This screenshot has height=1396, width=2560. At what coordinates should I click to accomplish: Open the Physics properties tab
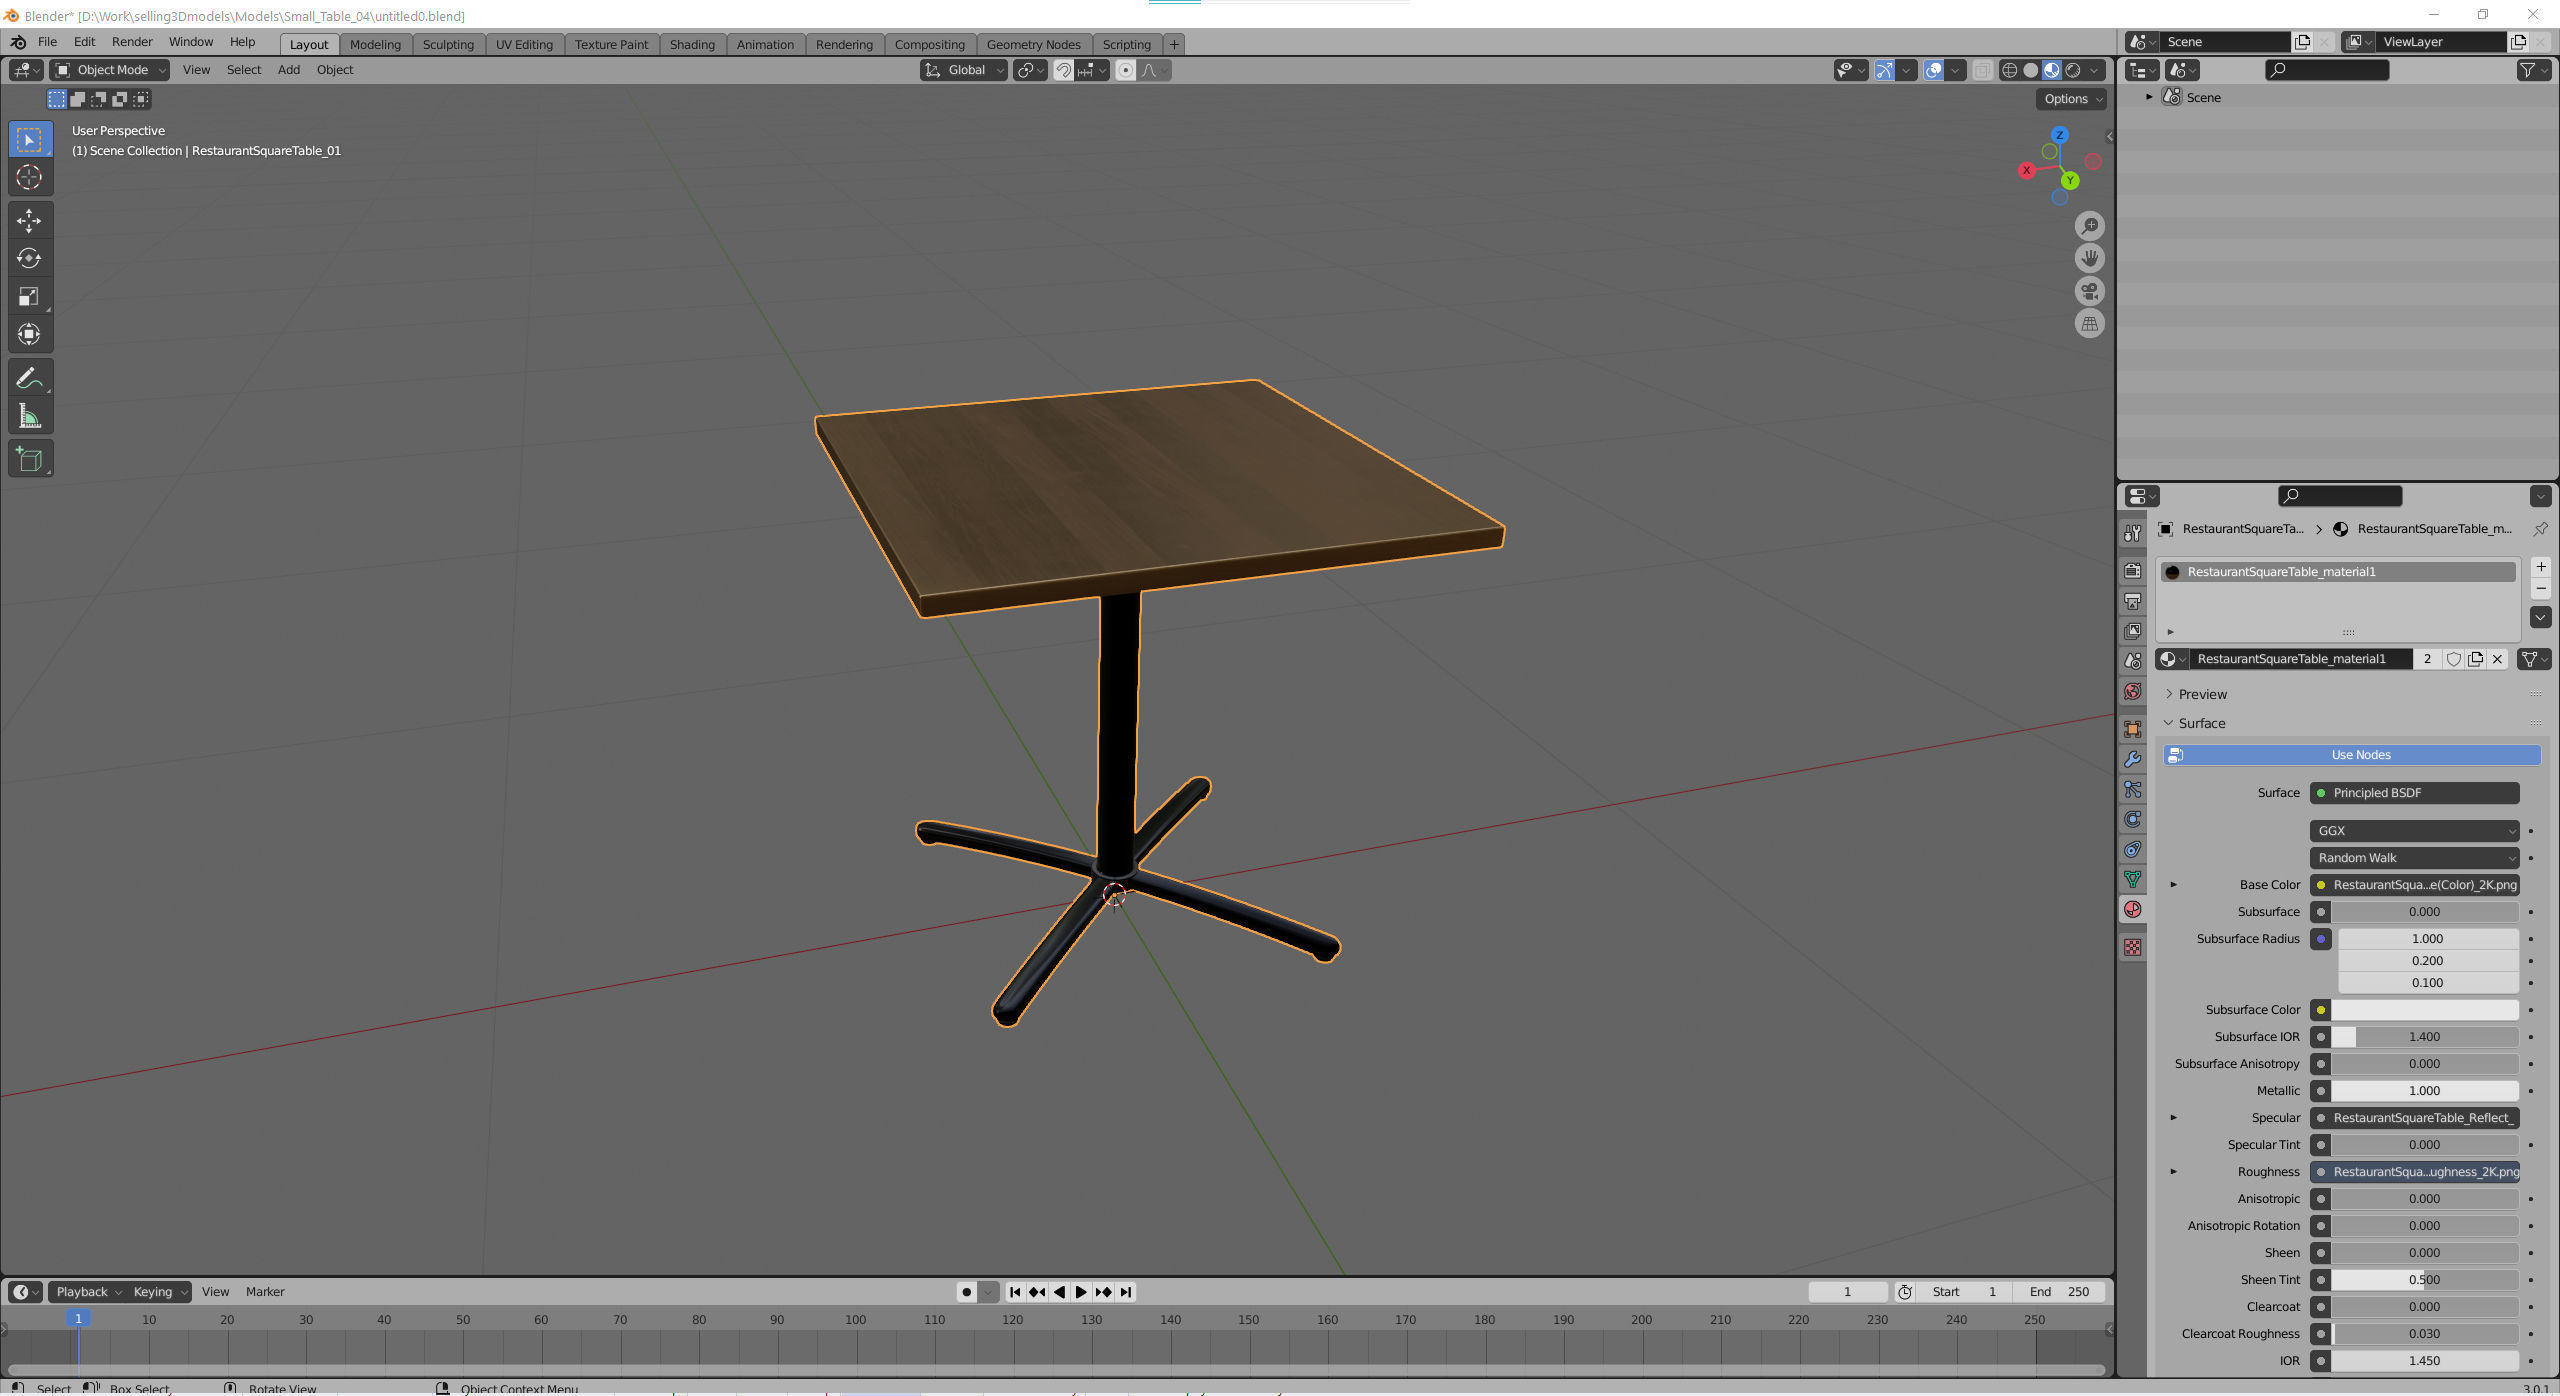click(x=2133, y=820)
